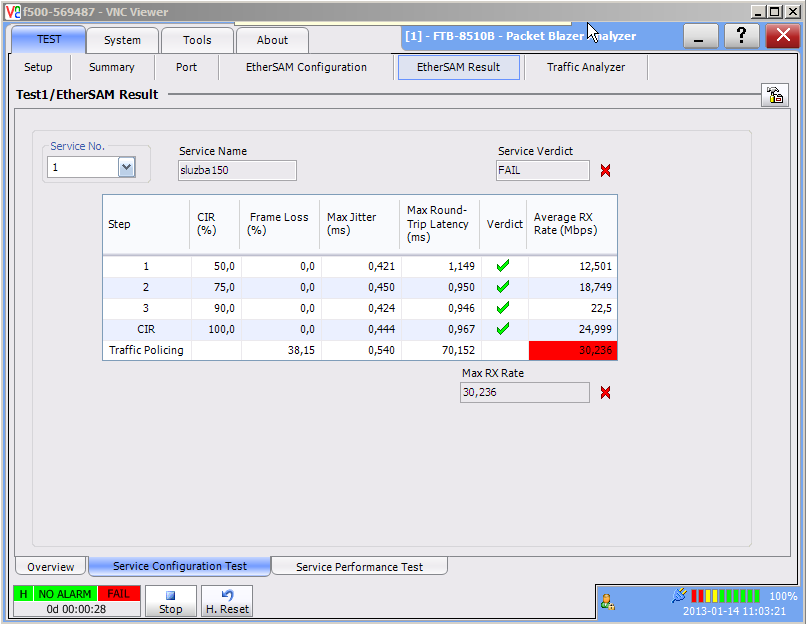806x624 pixels.
Task: Click the red 30,236 Average RX Rate cell
Action: click(573, 350)
